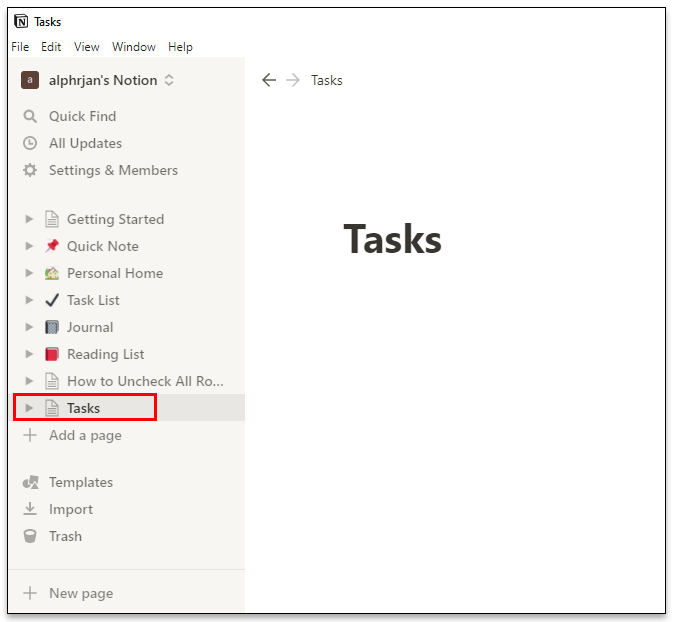Open the File menu

coord(20,46)
